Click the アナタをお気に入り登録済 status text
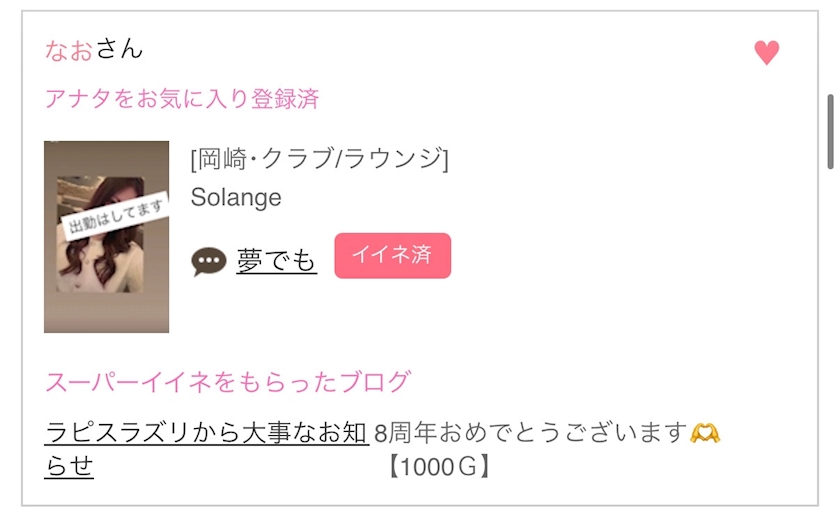This screenshot has height=522, width=840. [x=181, y=99]
